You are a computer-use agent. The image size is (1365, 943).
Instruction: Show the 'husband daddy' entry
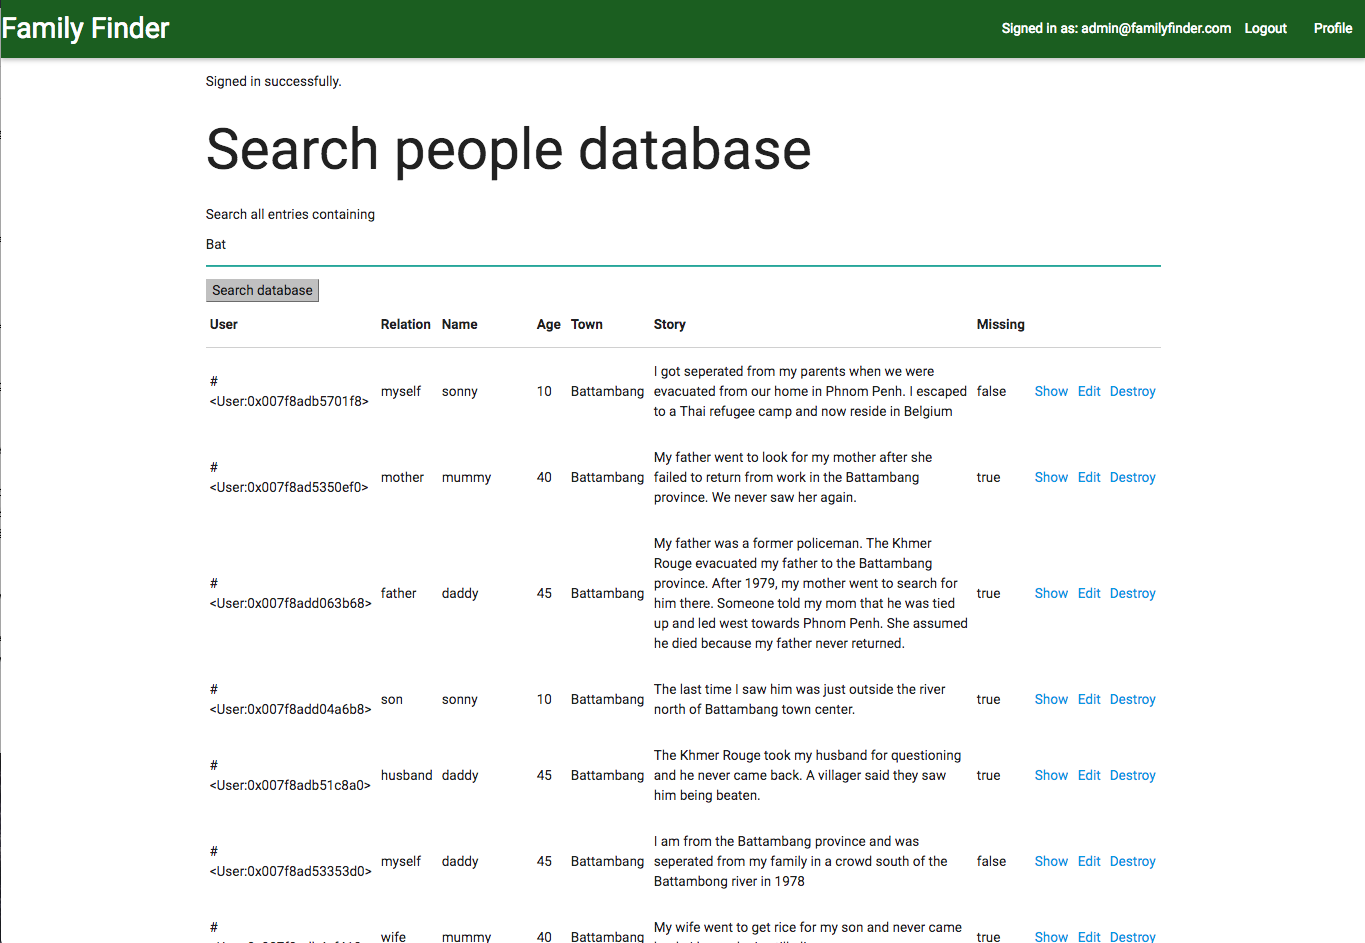click(x=1051, y=775)
